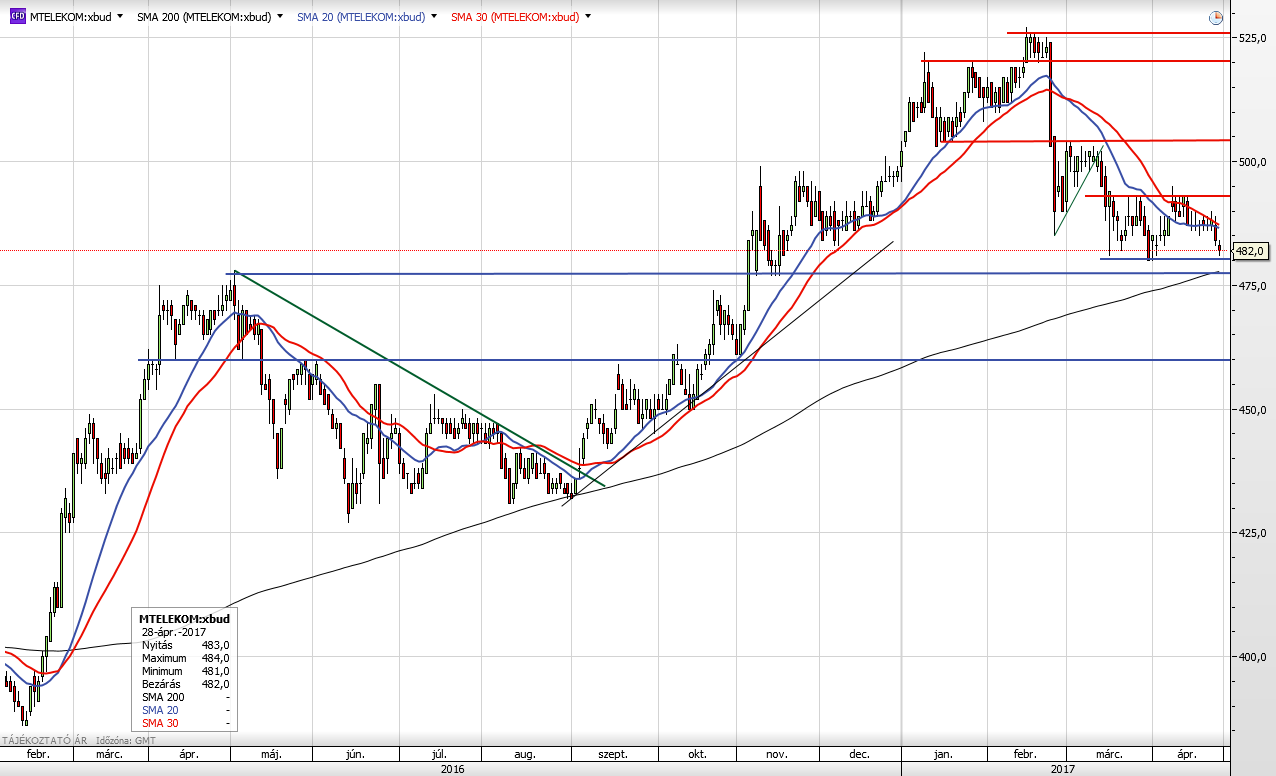Image resolution: width=1276 pixels, height=776 pixels.
Task: Click the Bezárás row in the info box
Action: click(185, 684)
